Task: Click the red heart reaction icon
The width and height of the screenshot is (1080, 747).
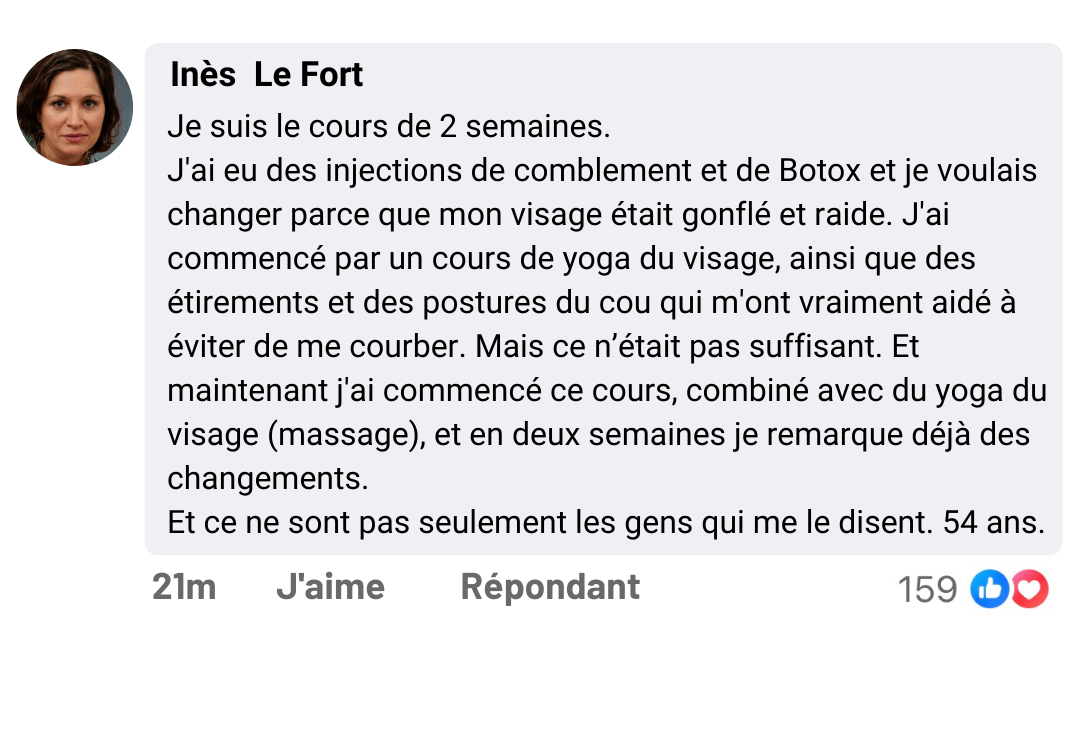Action: click(x=1031, y=589)
